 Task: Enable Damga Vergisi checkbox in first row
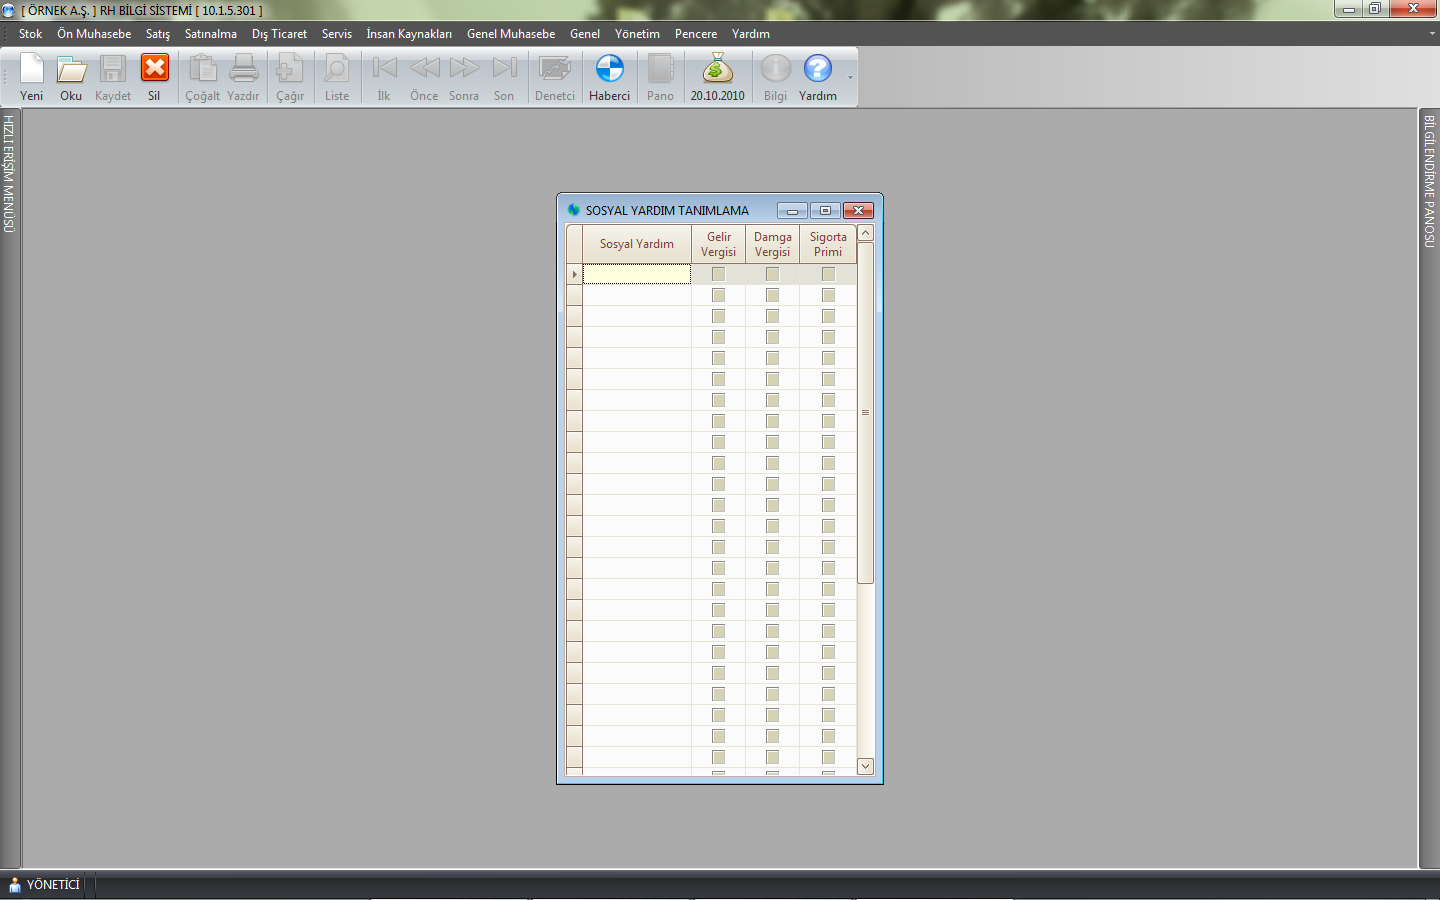(772, 274)
